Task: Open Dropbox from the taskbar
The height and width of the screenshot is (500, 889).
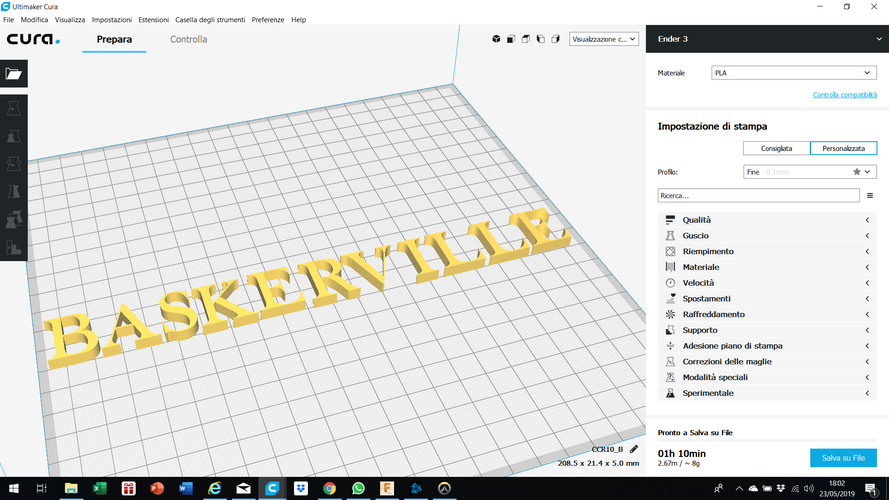Action: coord(300,488)
